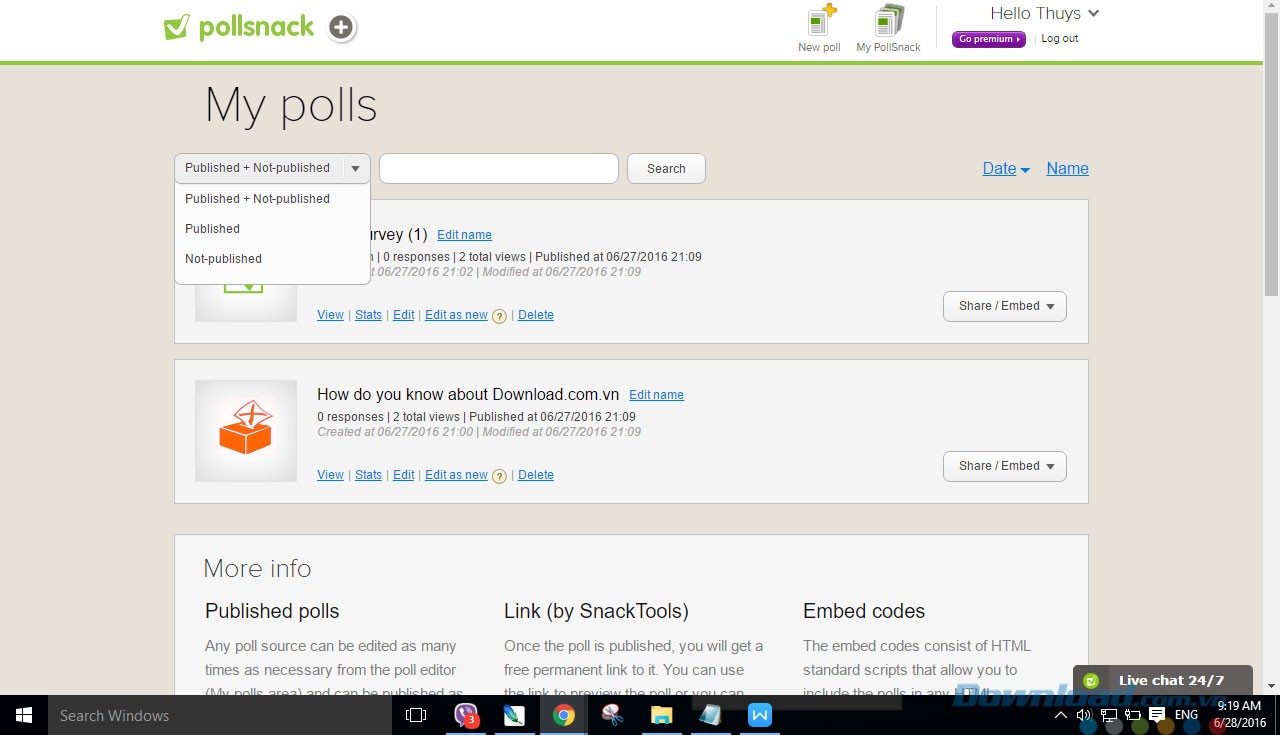This screenshot has width=1280, height=735.
Task: Sort polls by Name
Action: (x=1067, y=169)
